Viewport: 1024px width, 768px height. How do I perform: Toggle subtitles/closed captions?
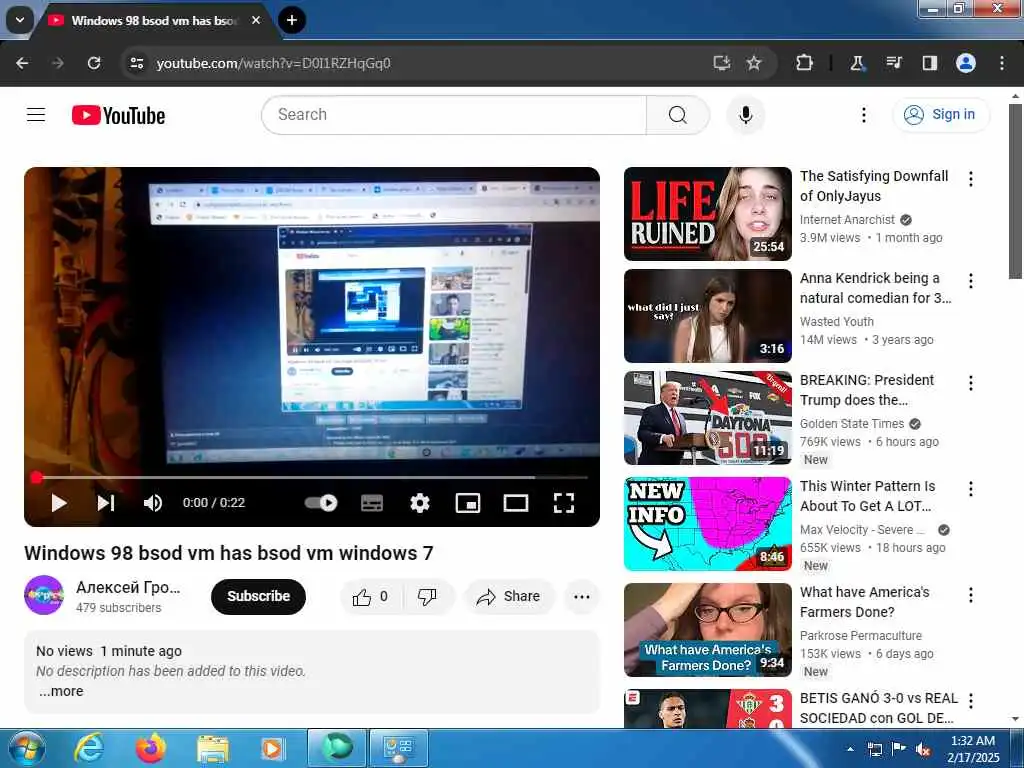(x=372, y=503)
